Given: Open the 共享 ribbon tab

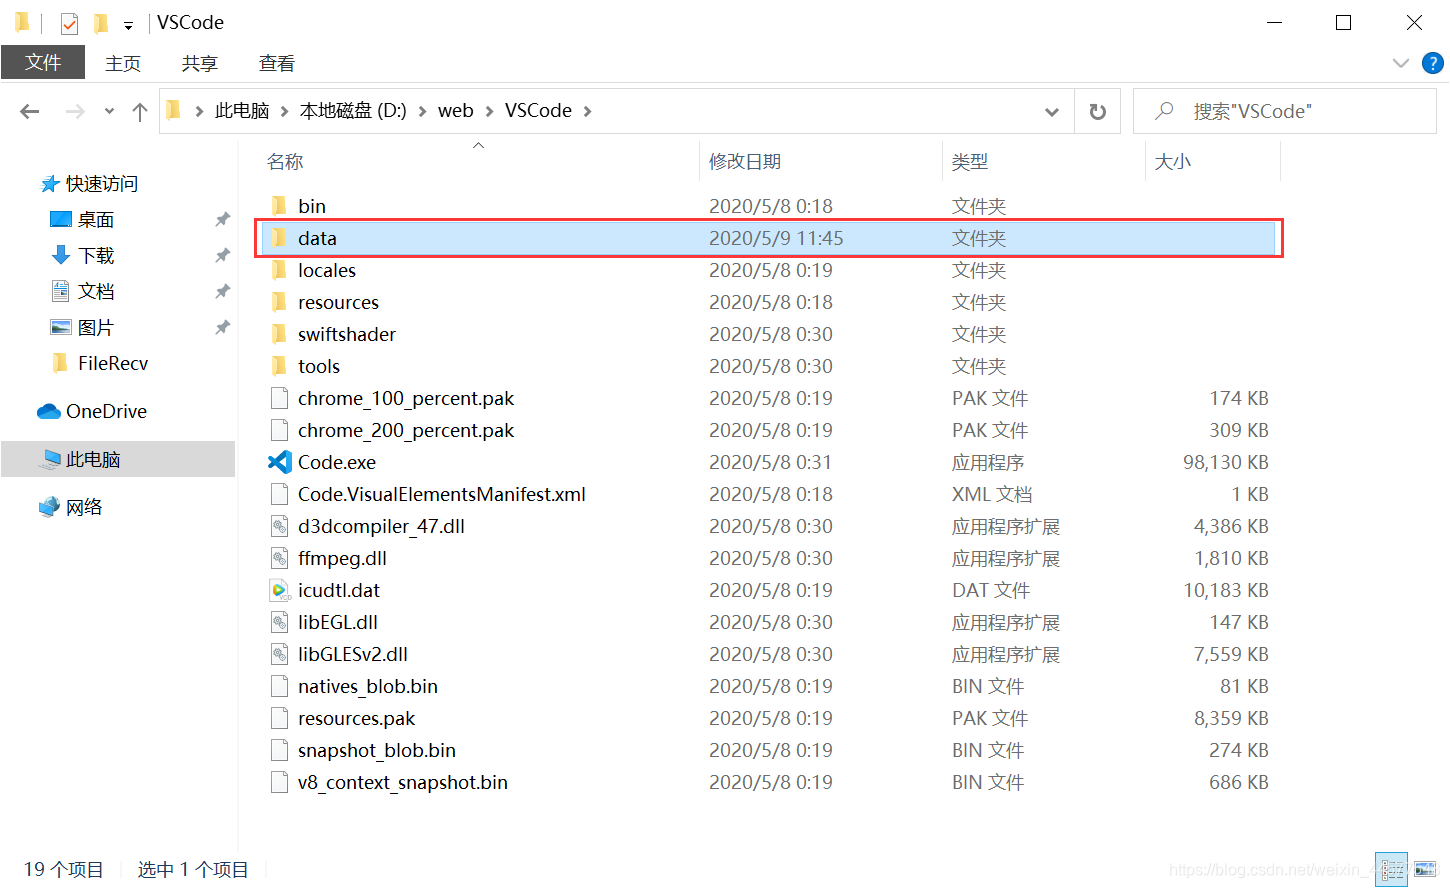Looking at the screenshot, I should (200, 63).
